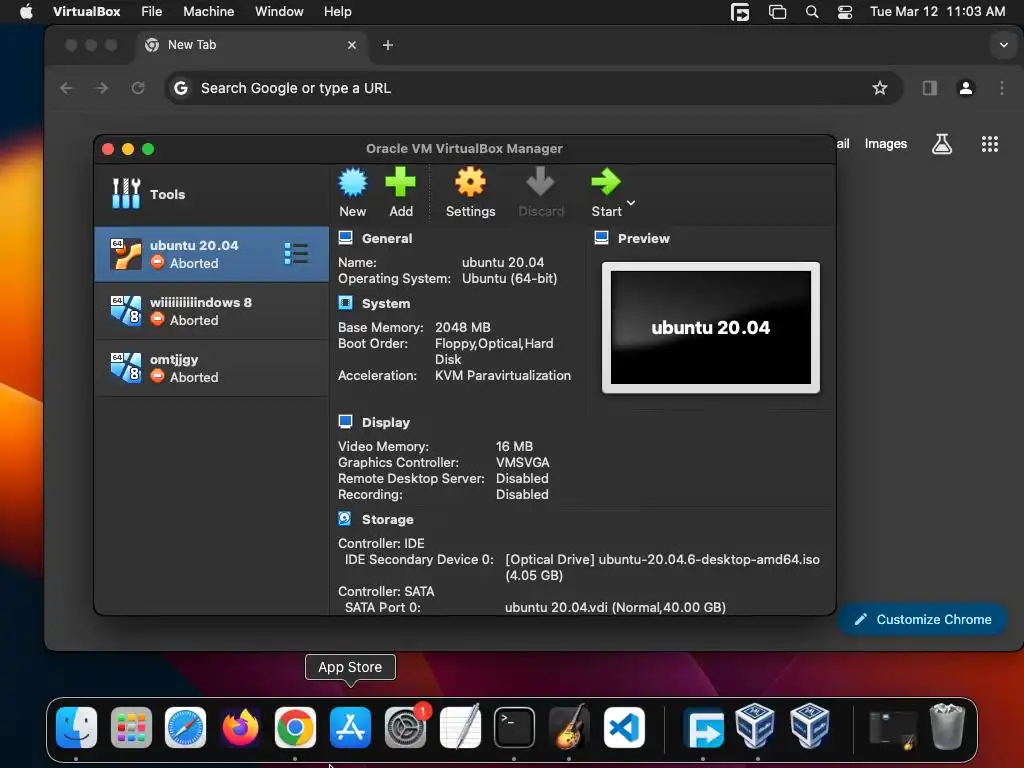The width and height of the screenshot is (1024, 768).
Task: Open App Store from the dock
Action: (350, 727)
